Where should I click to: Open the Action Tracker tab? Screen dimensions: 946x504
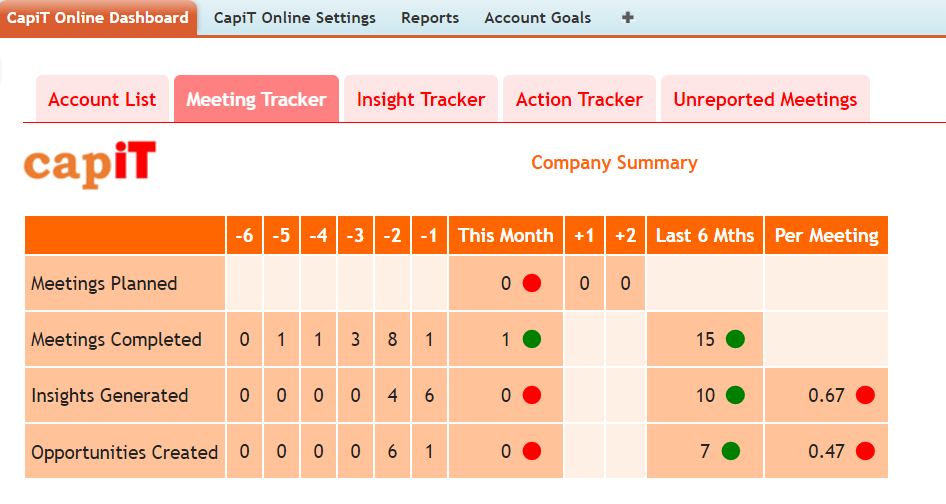coord(579,99)
